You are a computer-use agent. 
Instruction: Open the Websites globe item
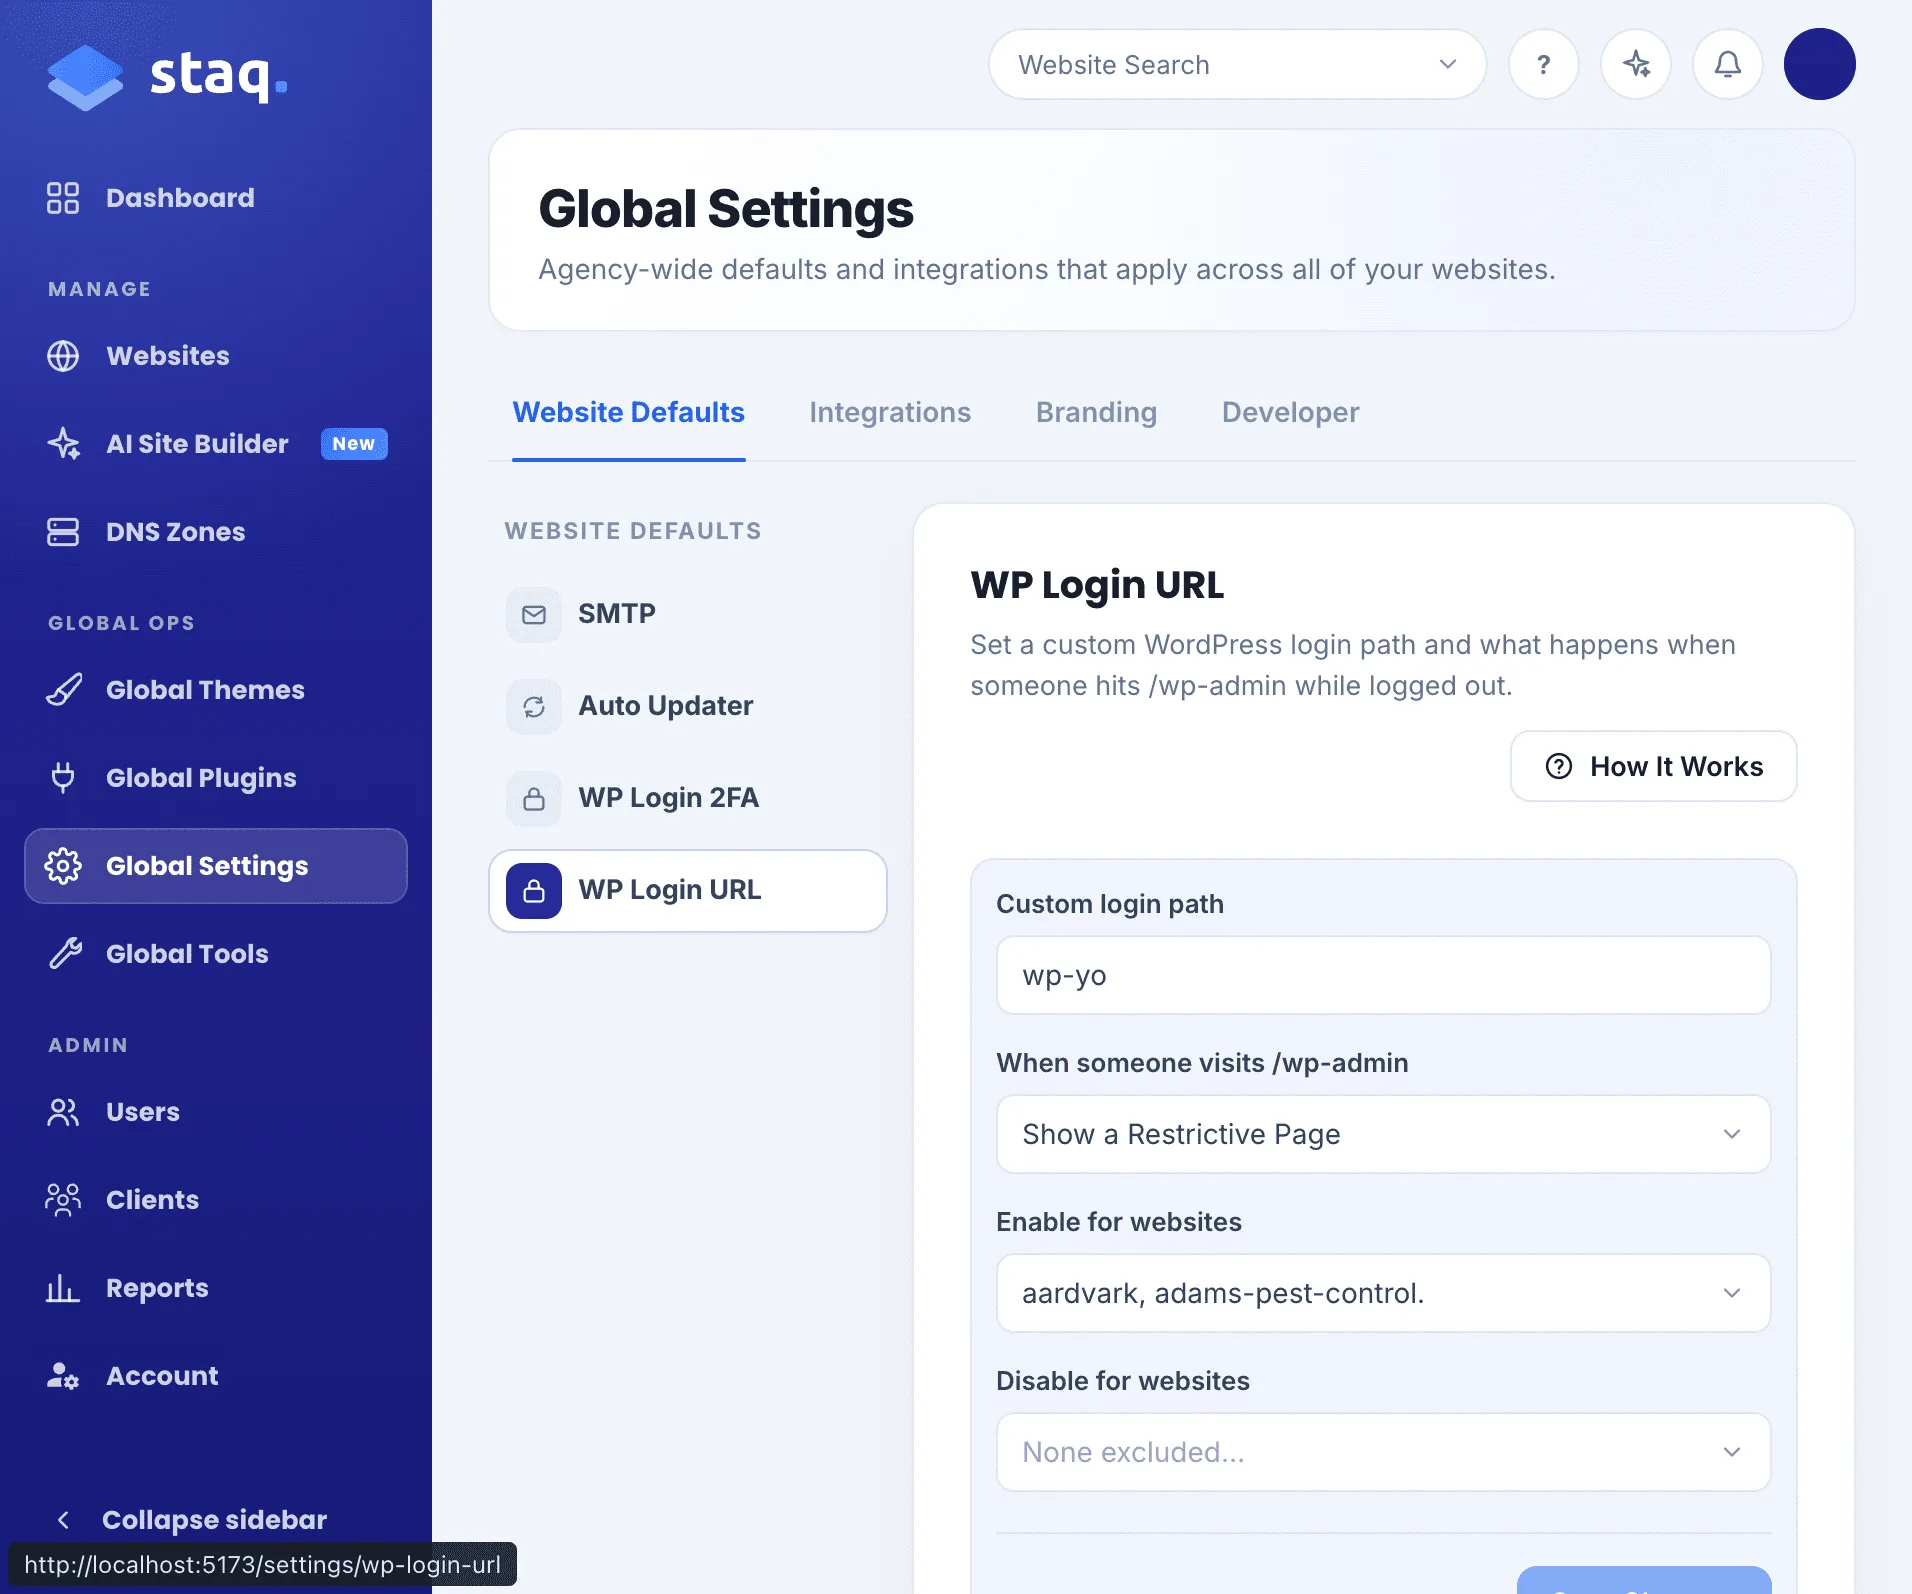(216, 356)
